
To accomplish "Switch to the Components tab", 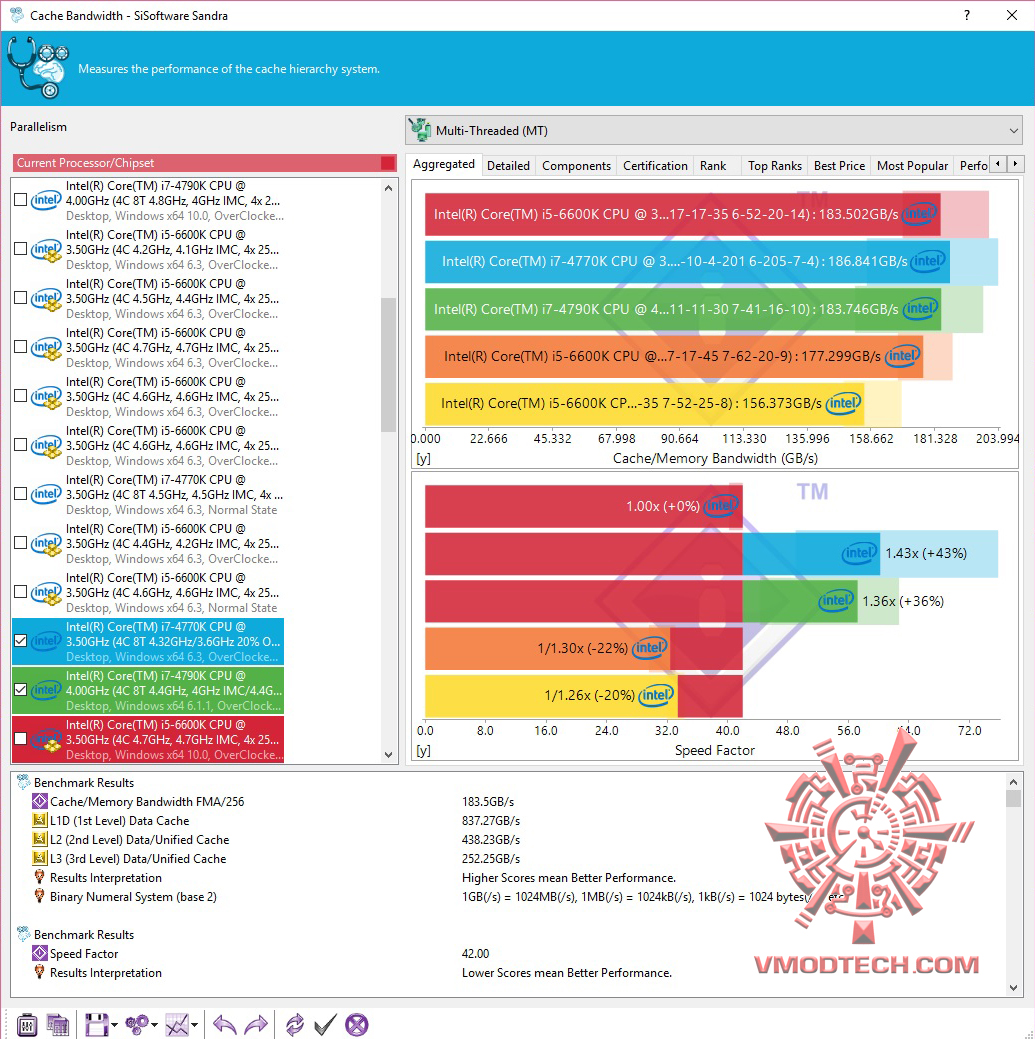I will 576,166.
